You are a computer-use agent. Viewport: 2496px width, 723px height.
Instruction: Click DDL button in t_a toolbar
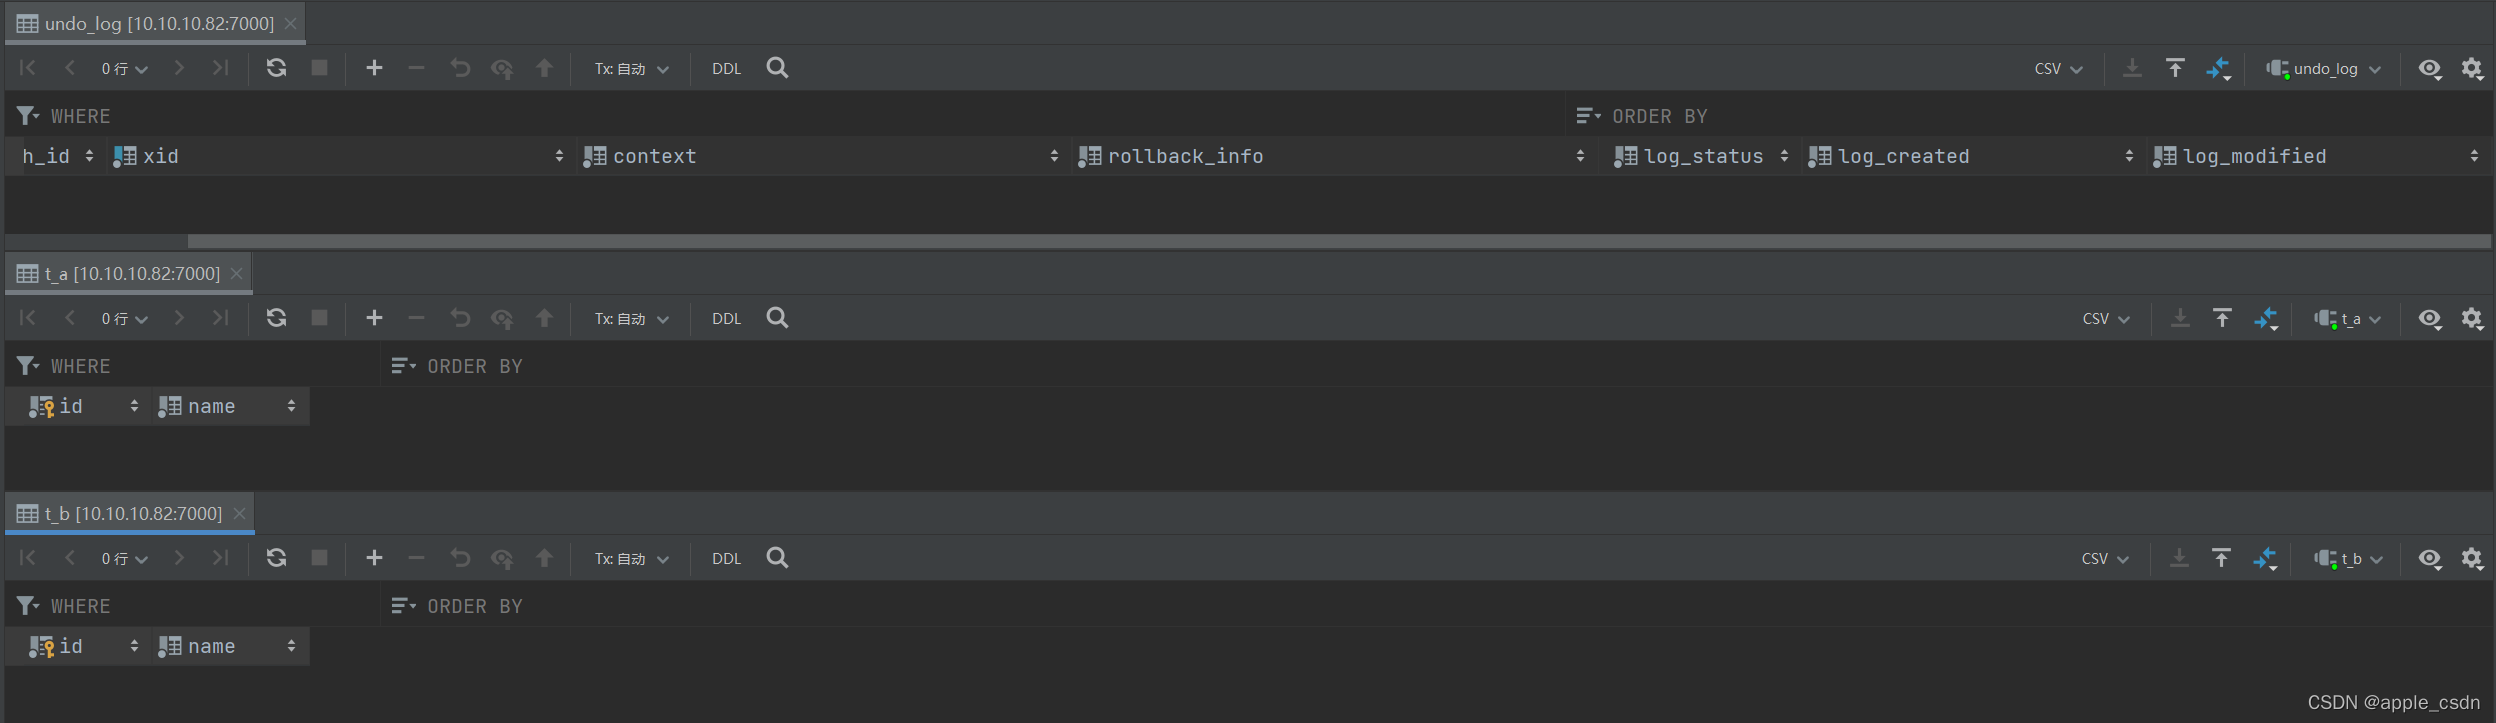[727, 319]
